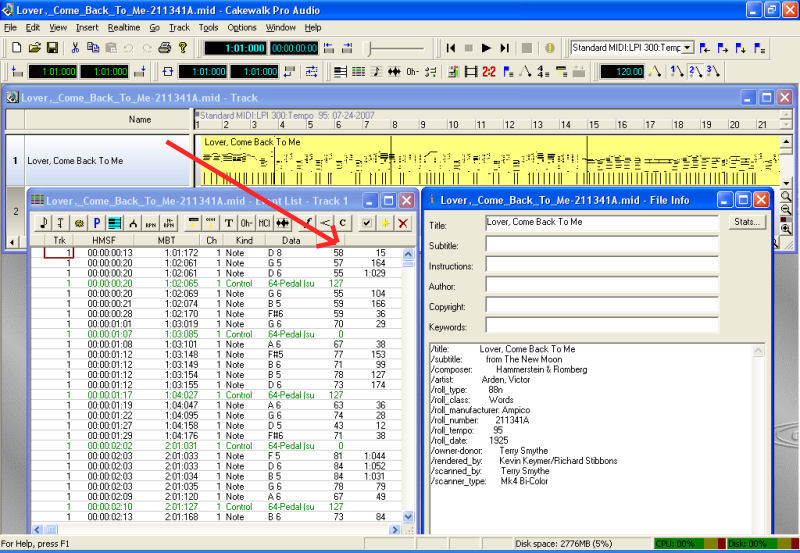Click the RPN event filter icon
Screen dimensions: 800x553
pos(149,222)
